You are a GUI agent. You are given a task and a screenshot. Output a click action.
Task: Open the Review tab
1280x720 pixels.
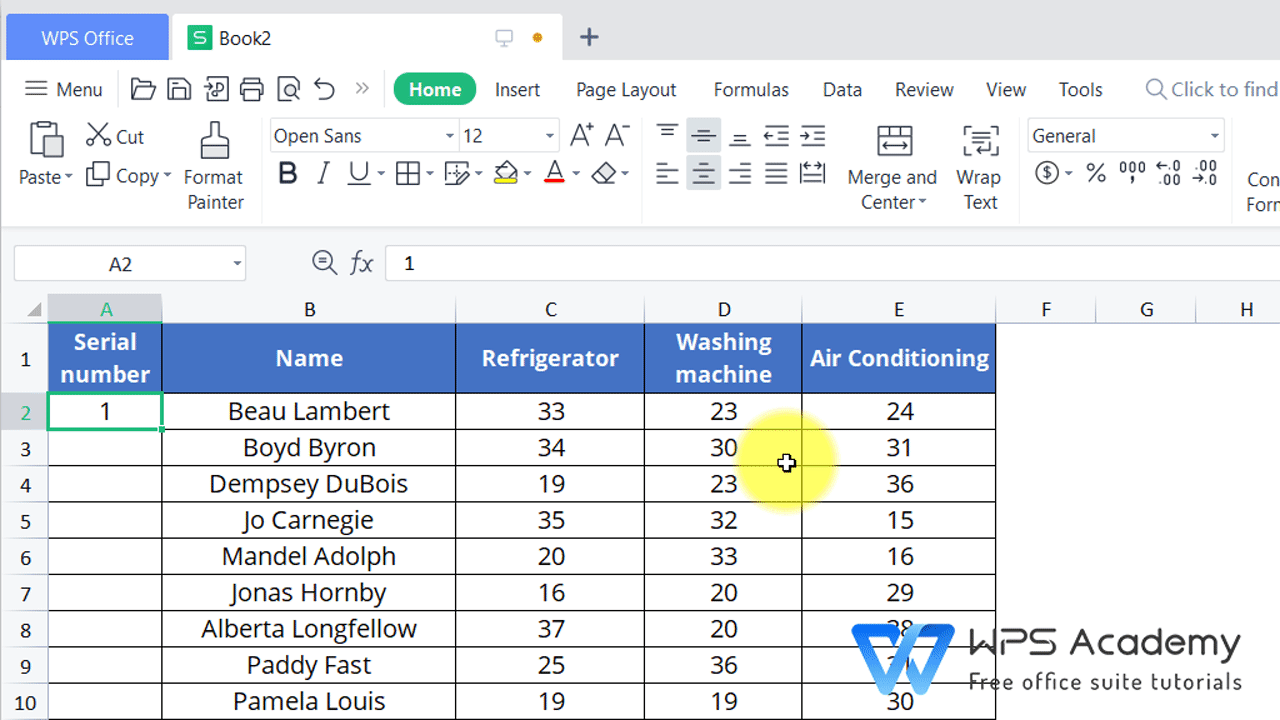[x=924, y=89]
